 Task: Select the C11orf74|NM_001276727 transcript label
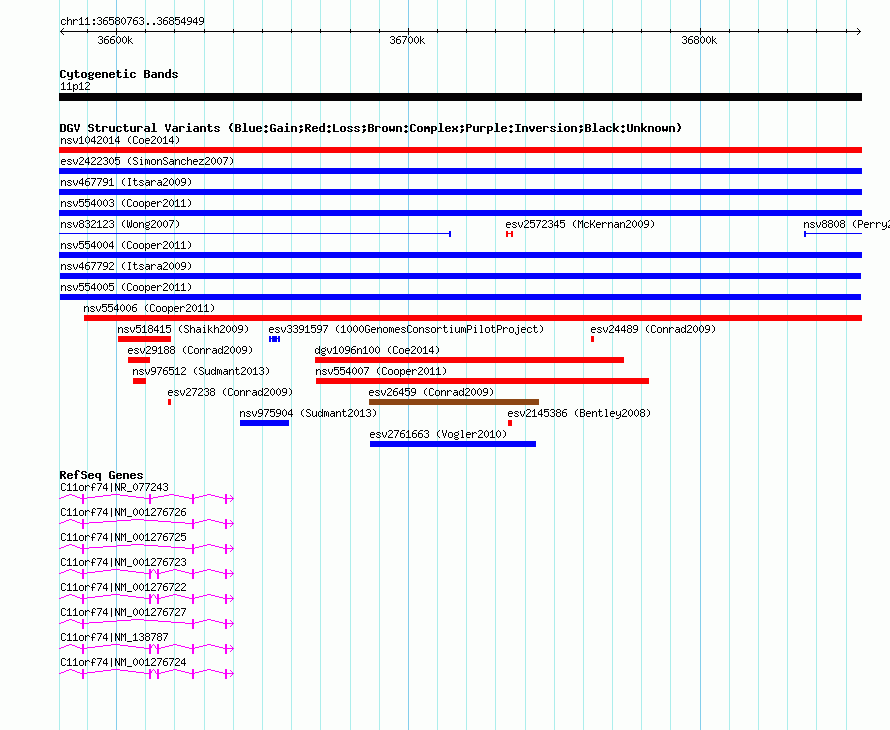click(x=123, y=612)
